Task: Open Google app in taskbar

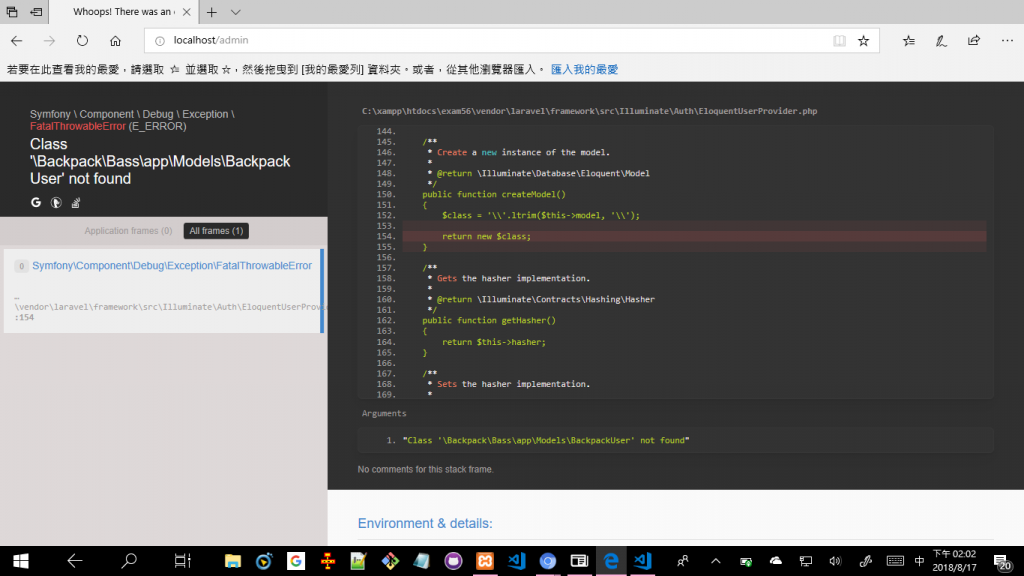Action: (296, 561)
